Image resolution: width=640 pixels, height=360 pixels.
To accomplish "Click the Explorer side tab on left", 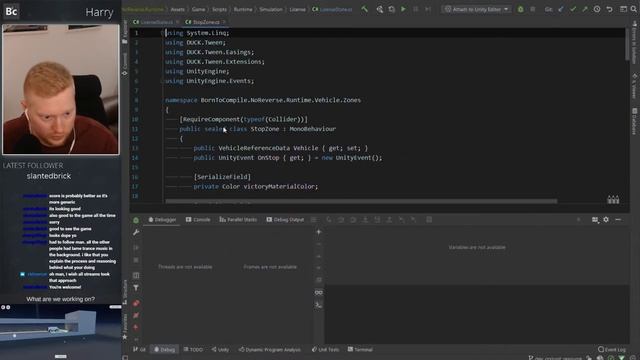I will (x=125, y=32).
